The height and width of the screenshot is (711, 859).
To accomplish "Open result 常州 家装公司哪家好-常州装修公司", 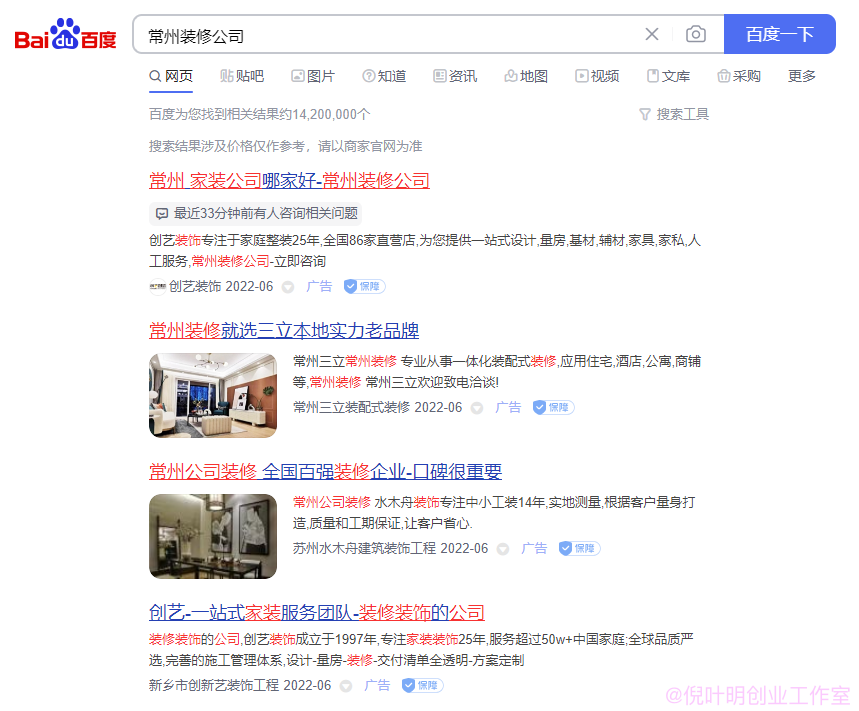I will coord(289,180).
